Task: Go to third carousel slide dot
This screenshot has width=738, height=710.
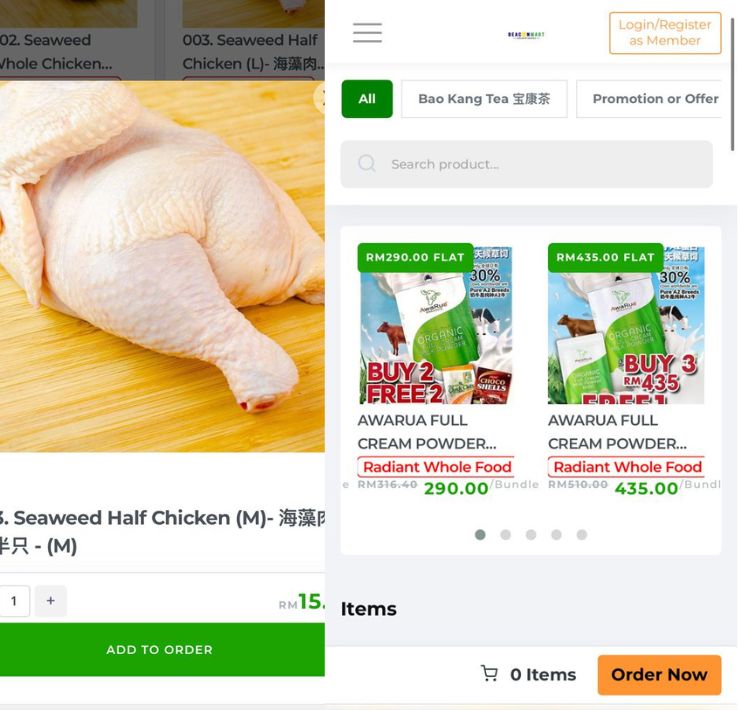Action: [531, 535]
